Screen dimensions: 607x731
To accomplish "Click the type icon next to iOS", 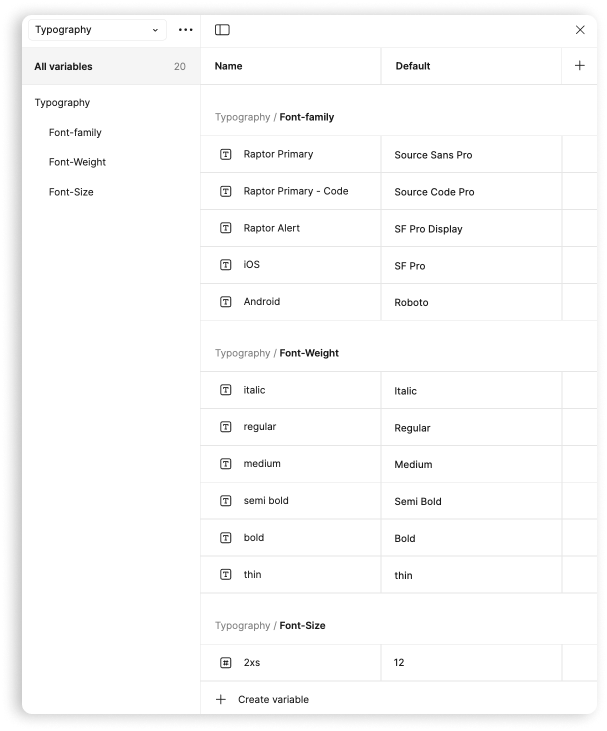I will point(225,265).
